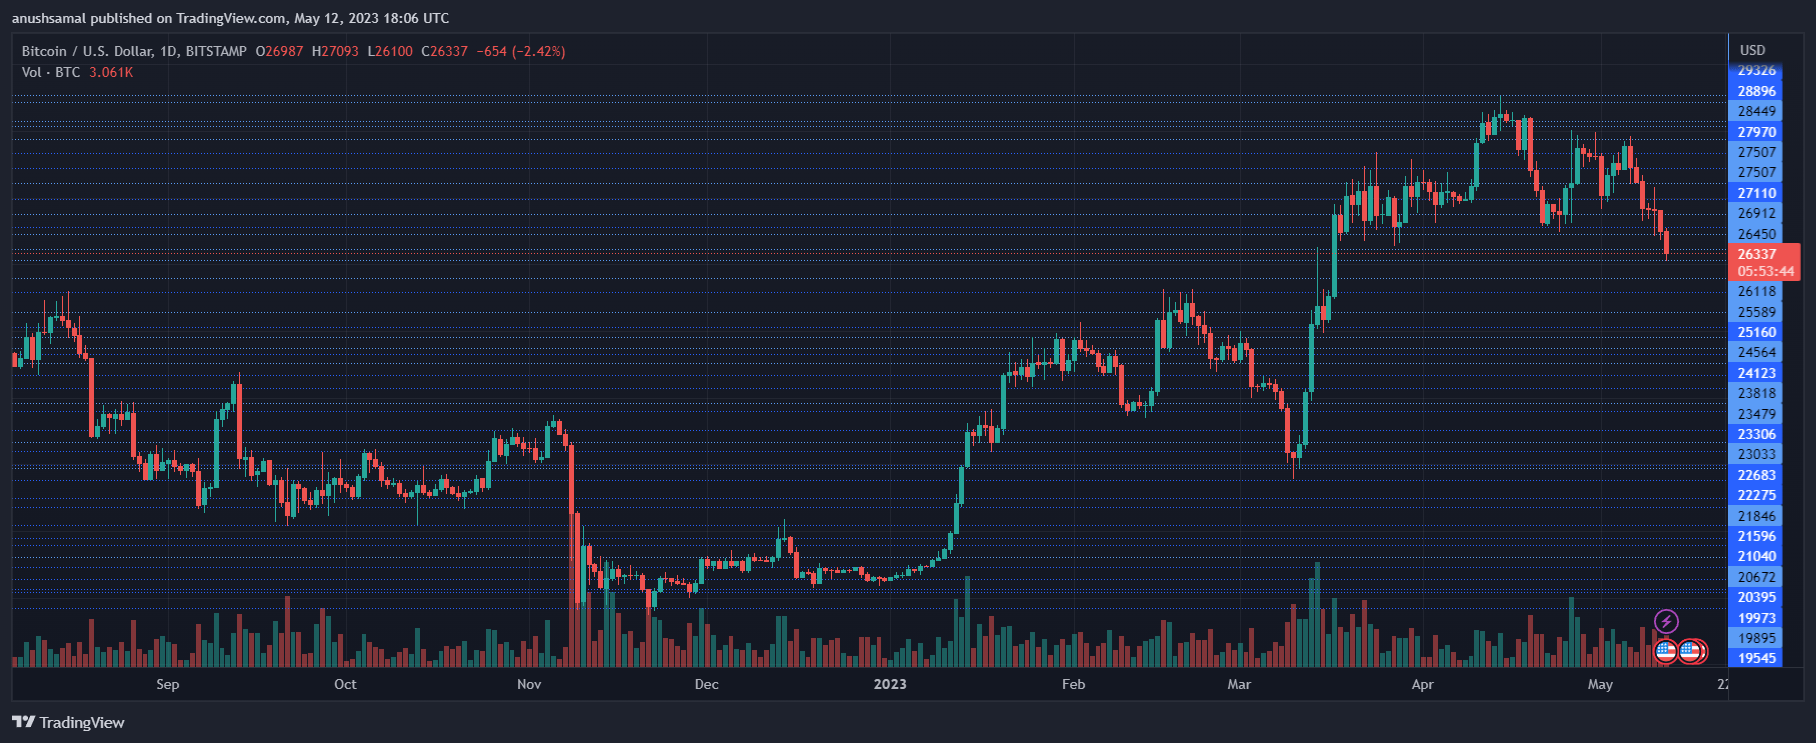The image size is (1816, 743).
Task: Click the bar countdown timer 05:53:44
Action: coord(1765,271)
